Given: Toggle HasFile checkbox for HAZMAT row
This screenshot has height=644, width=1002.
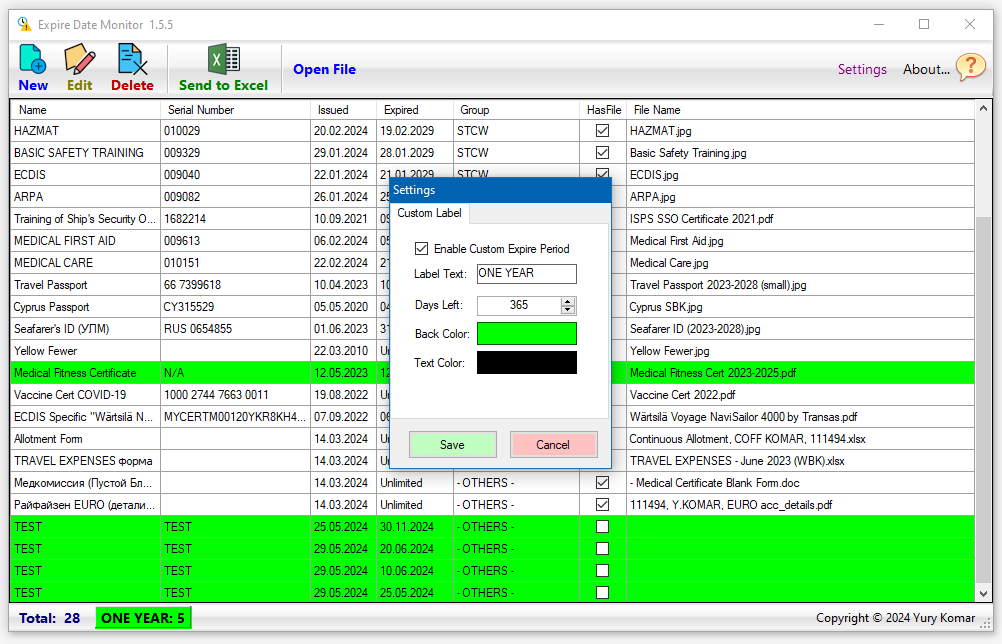Looking at the screenshot, I should tap(602, 130).
